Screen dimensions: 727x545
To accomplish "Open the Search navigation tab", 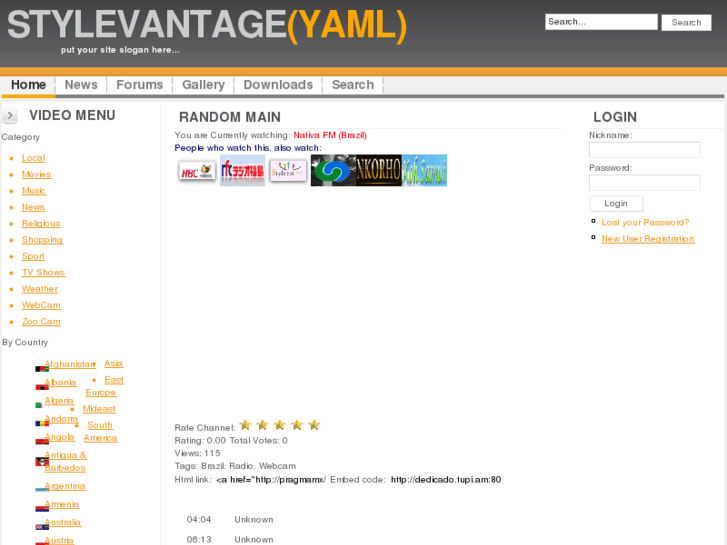I will coord(353,85).
